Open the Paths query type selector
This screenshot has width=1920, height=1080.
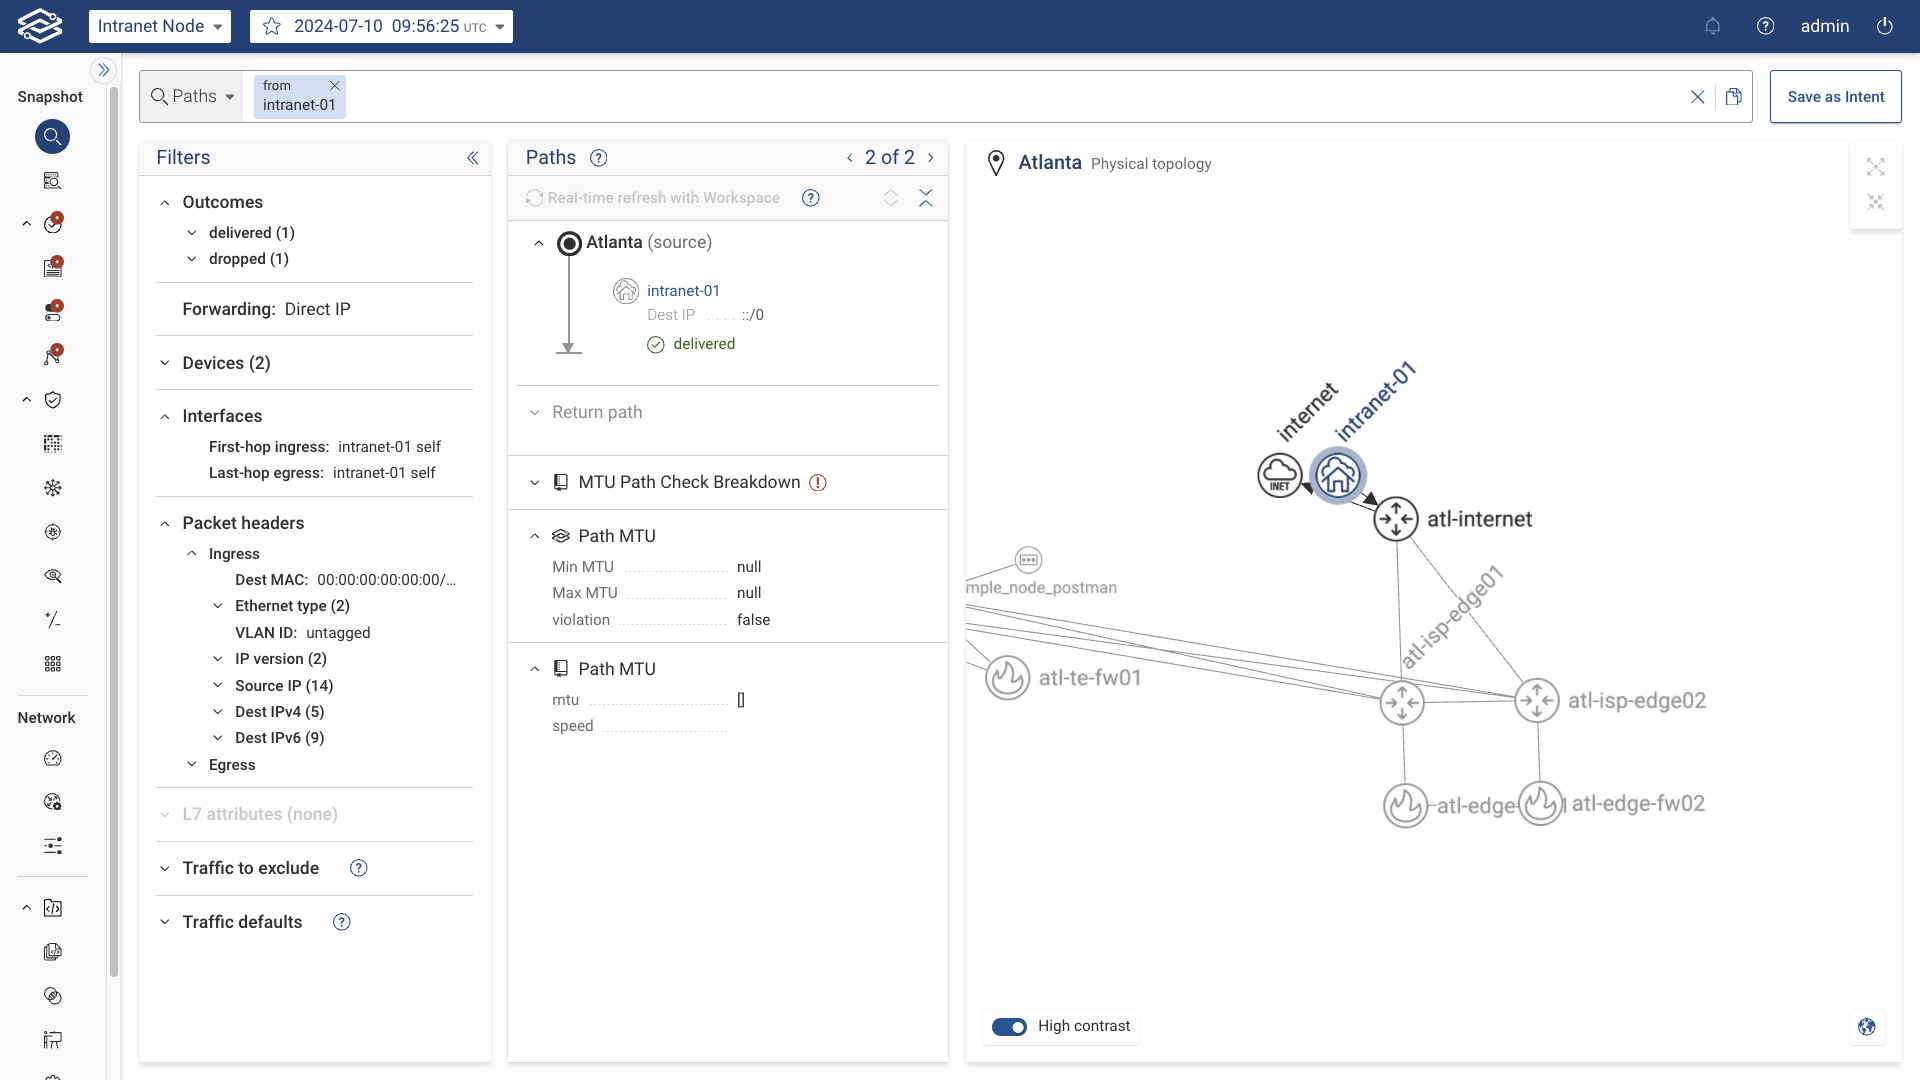192,96
